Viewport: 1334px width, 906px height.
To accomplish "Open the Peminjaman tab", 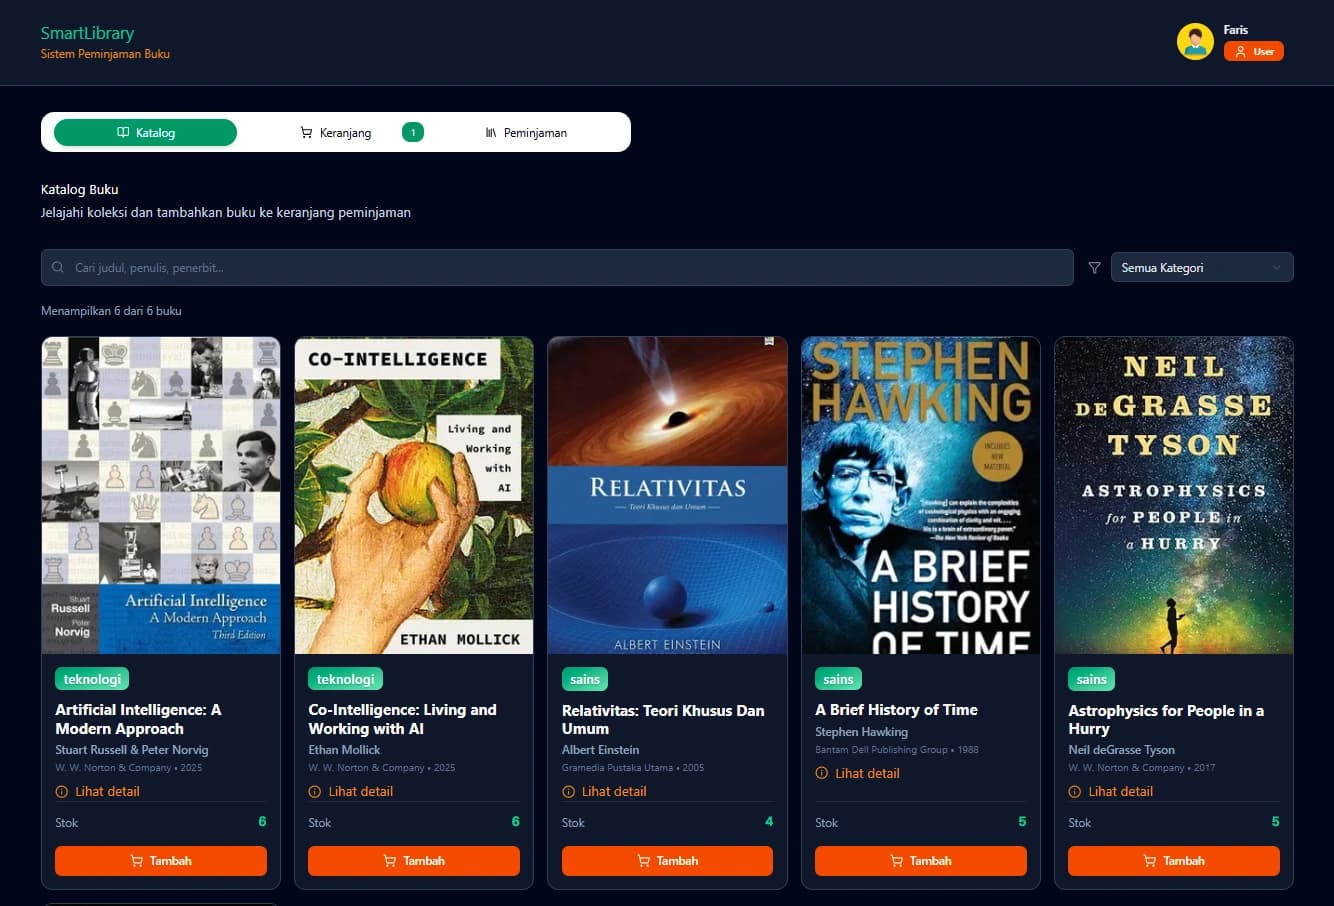I will (x=526, y=132).
